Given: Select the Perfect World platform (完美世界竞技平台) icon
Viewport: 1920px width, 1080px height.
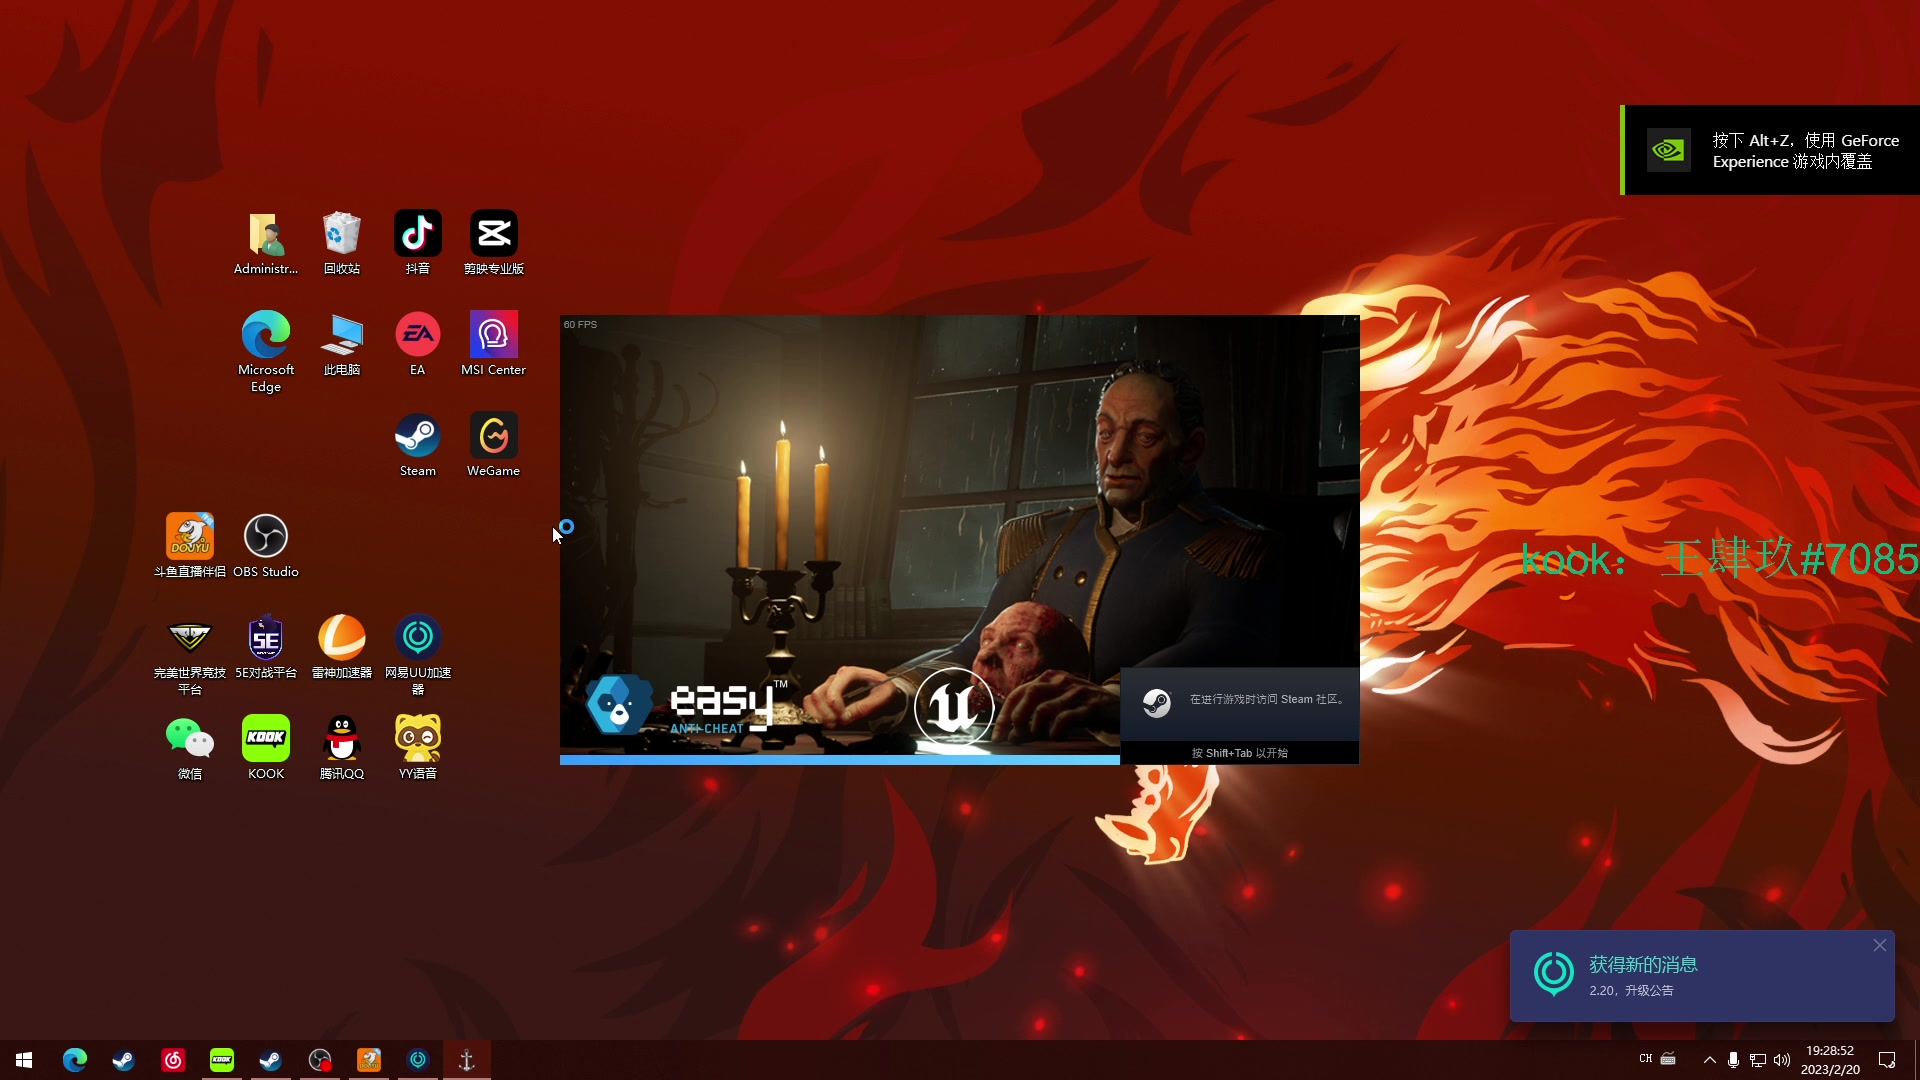Looking at the screenshot, I should pyautogui.click(x=190, y=655).
